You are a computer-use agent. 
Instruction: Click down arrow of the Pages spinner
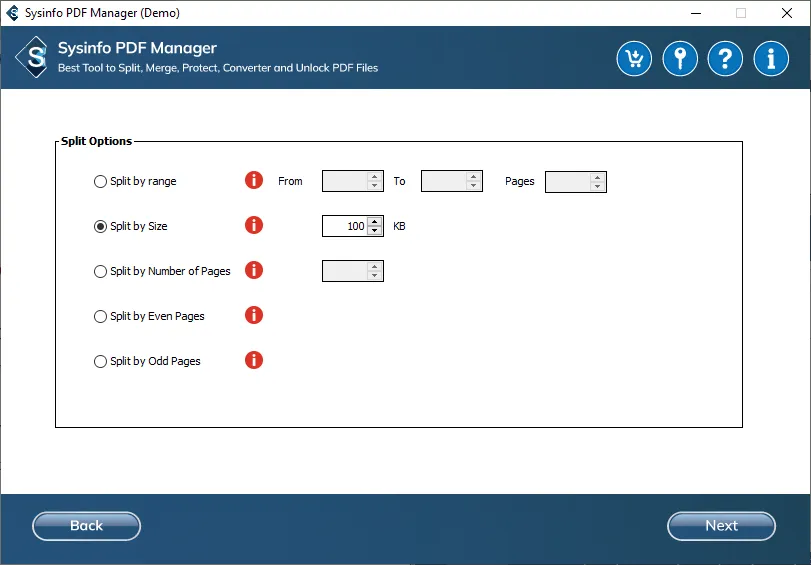(x=597, y=186)
